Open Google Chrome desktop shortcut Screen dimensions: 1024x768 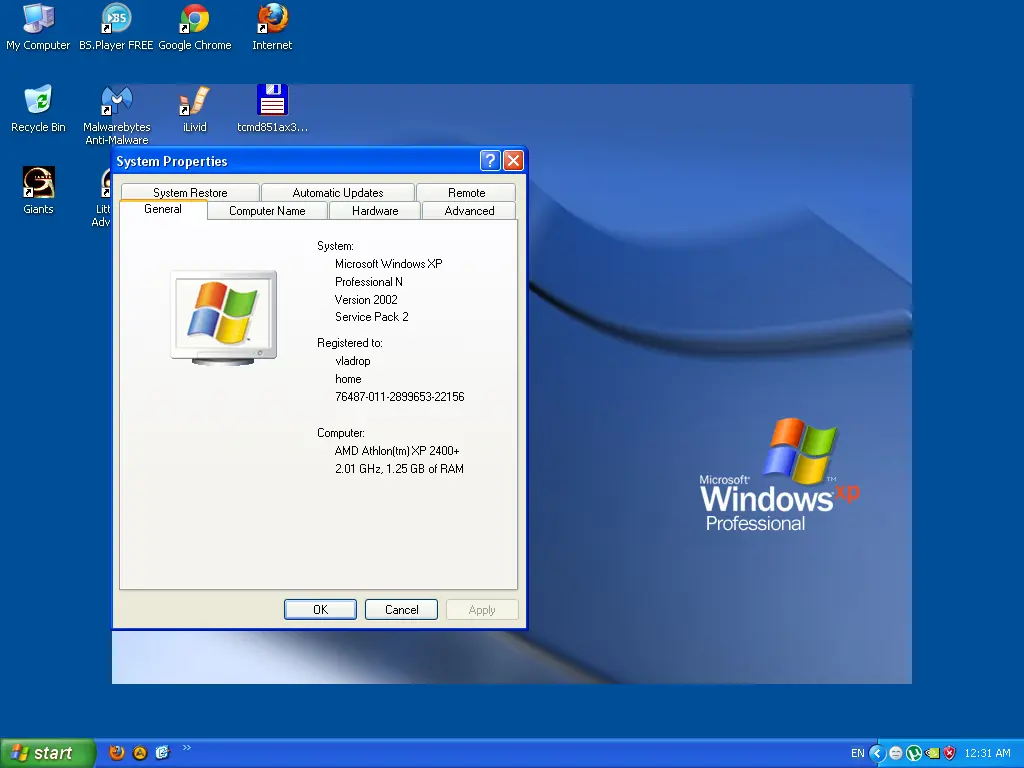click(x=194, y=19)
